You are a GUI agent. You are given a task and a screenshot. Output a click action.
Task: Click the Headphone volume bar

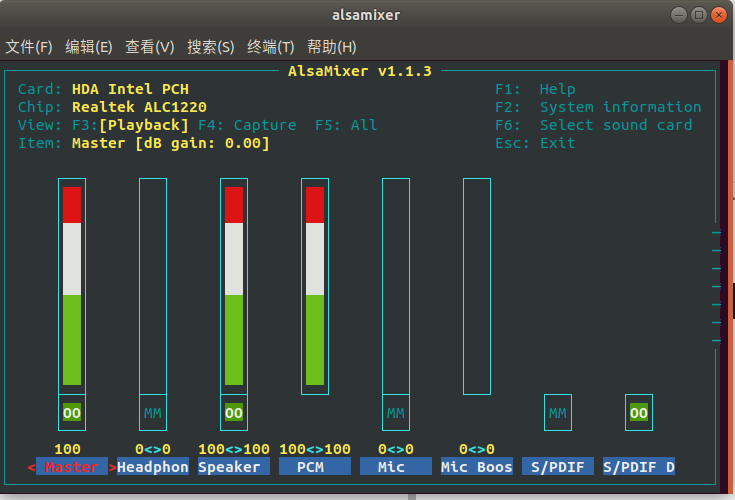point(153,286)
